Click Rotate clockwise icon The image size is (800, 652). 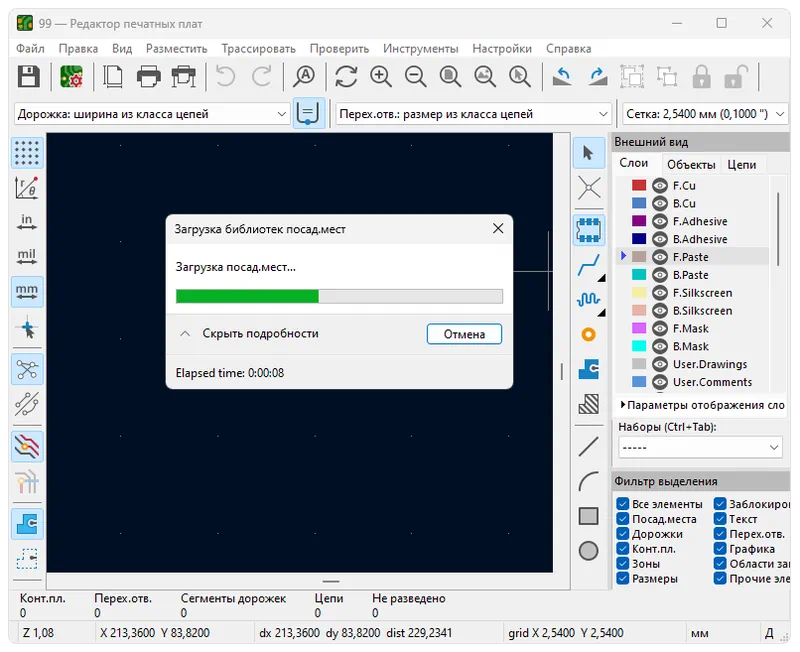point(597,77)
